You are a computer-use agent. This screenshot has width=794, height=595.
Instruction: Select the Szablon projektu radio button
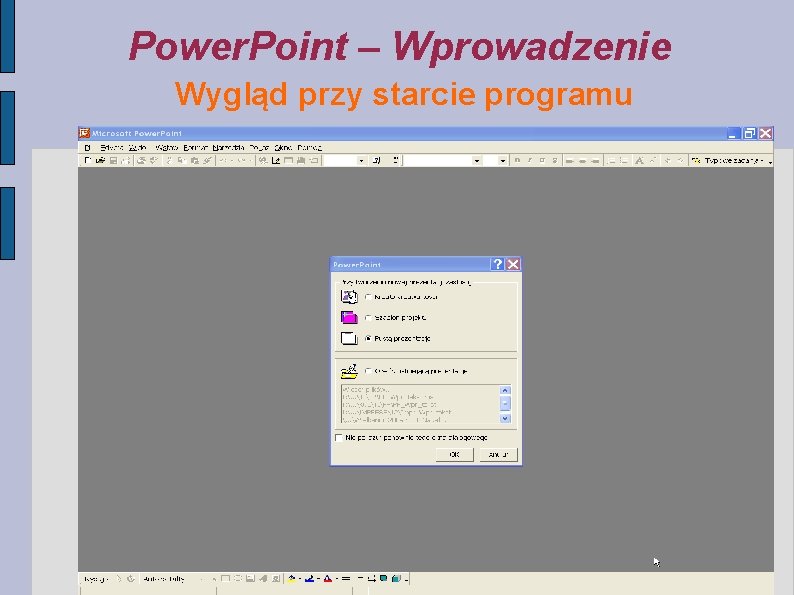pyautogui.click(x=368, y=318)
